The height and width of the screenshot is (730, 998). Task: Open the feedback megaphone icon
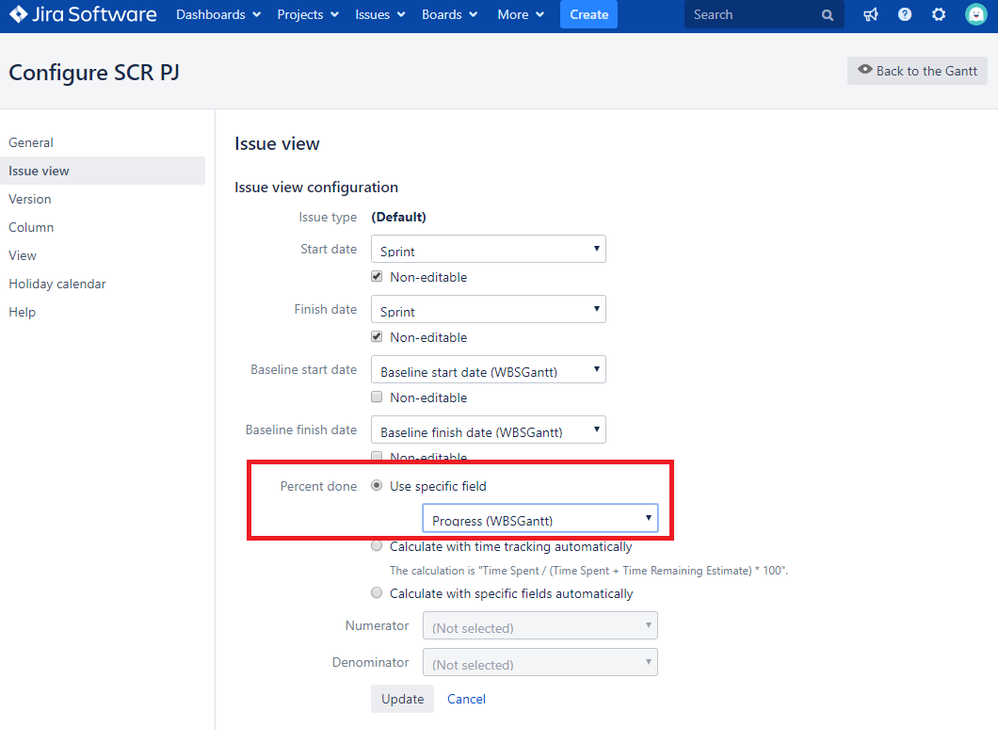[x=870, y=14]
